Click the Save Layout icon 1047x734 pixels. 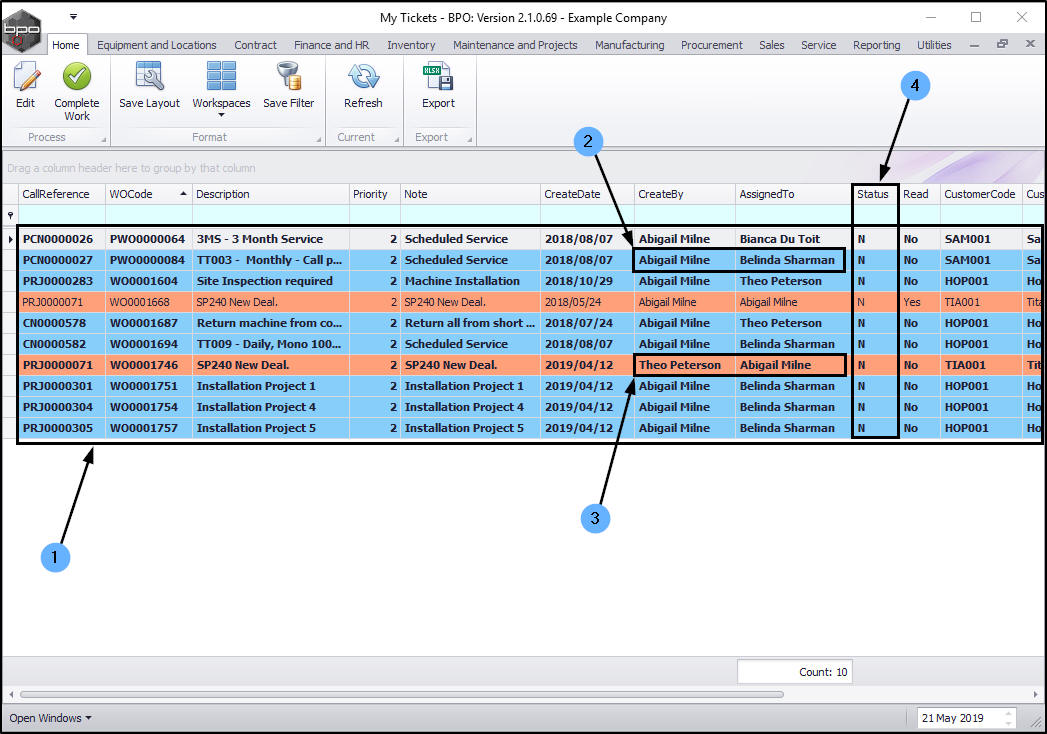[149, 77]
